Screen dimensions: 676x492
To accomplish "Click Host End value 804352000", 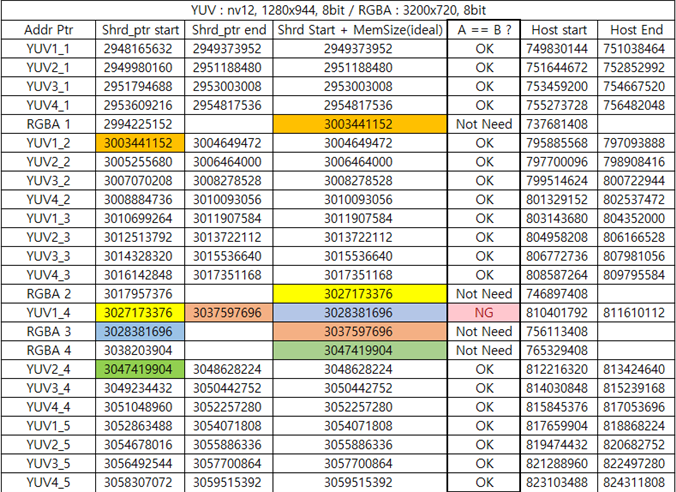I will pos(634,219).
